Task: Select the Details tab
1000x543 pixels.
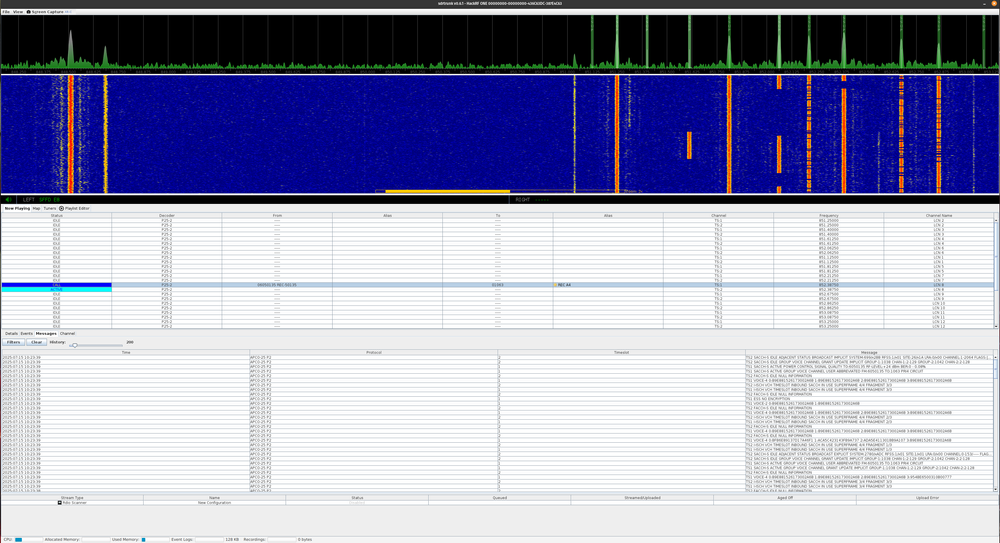Action: 11,333
